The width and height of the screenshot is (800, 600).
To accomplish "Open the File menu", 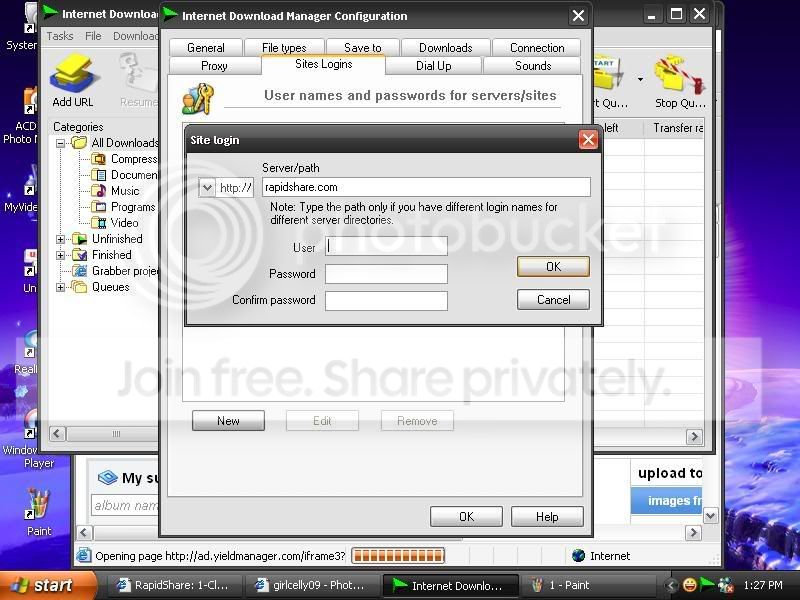I will tap(93, 36).
